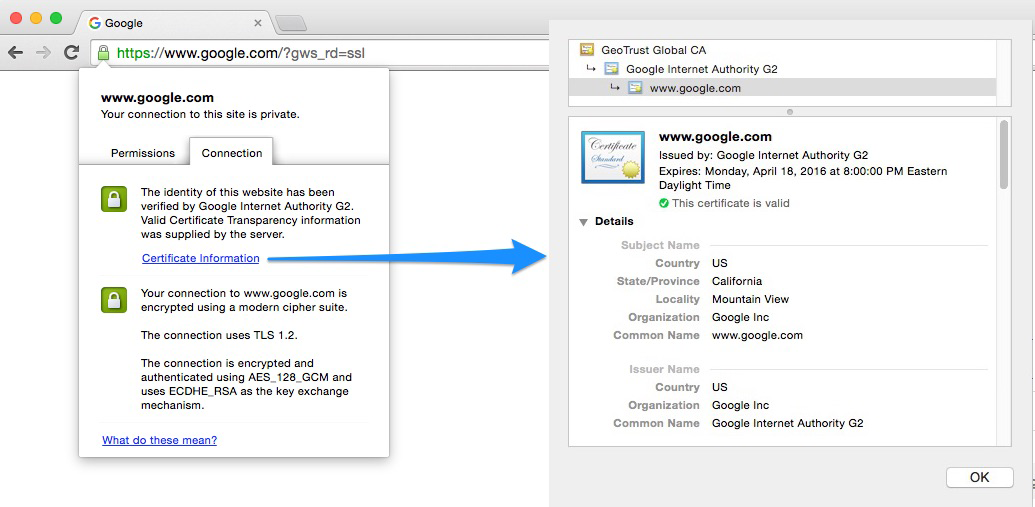Screen dimensions: 1035x507
Task: Select Google Internet Authority G2 in certificate chain
Action: point(702,69)
